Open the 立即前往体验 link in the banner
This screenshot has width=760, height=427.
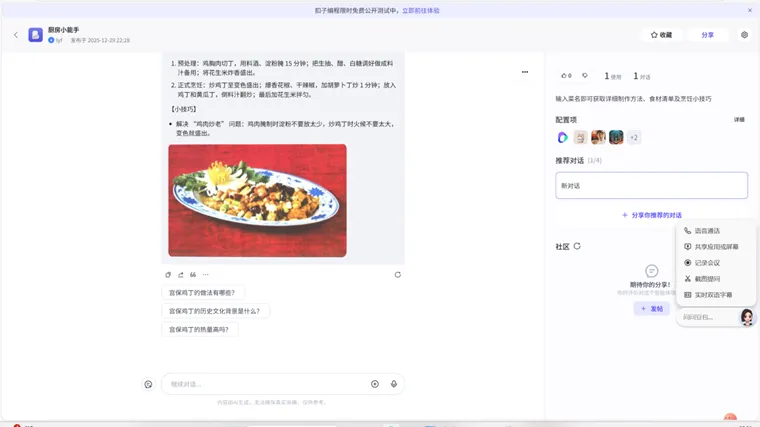tap(421, 10)
